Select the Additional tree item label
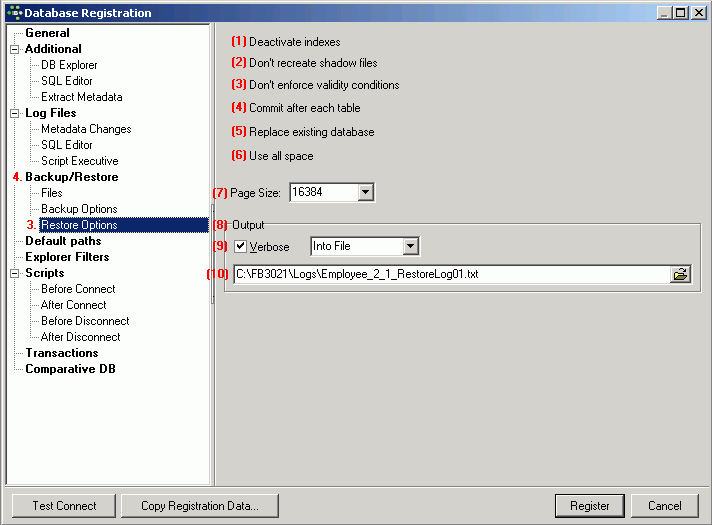Viewport: 712px width, 525px height. click(x=53, y=49)
